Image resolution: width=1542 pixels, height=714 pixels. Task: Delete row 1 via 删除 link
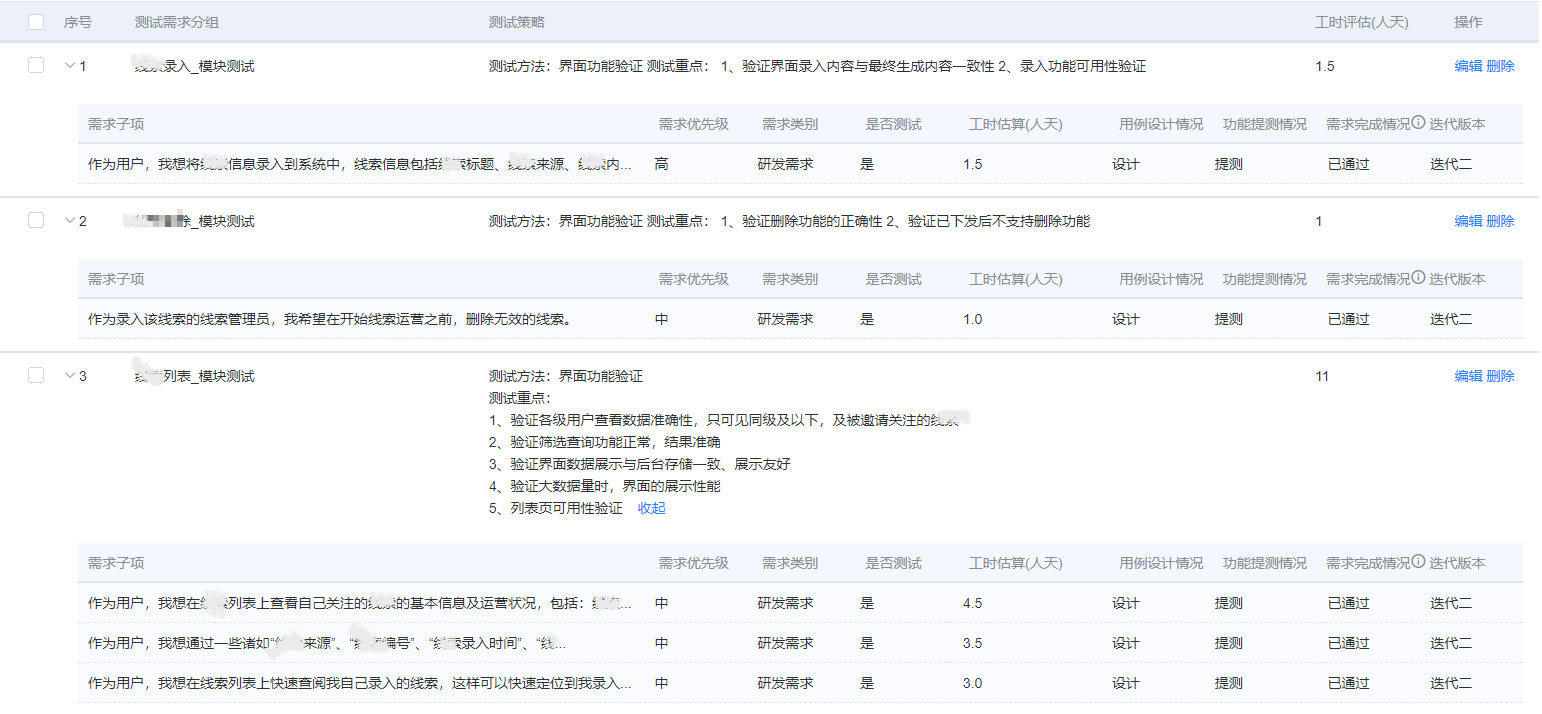click(x=1500, y=66)
